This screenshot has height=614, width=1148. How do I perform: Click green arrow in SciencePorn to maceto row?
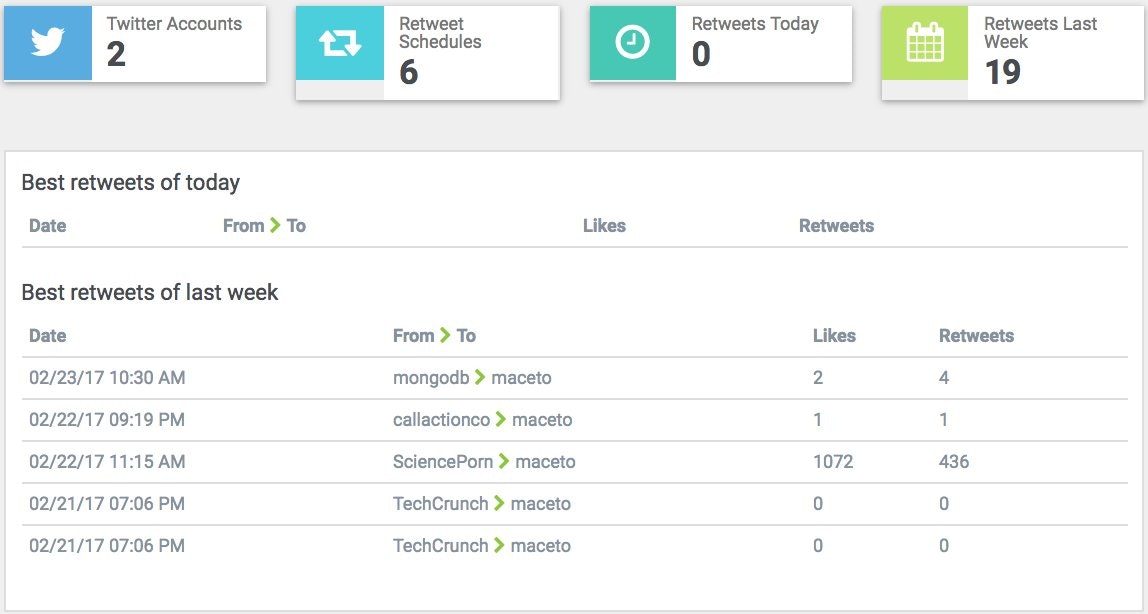pos(504,462)
